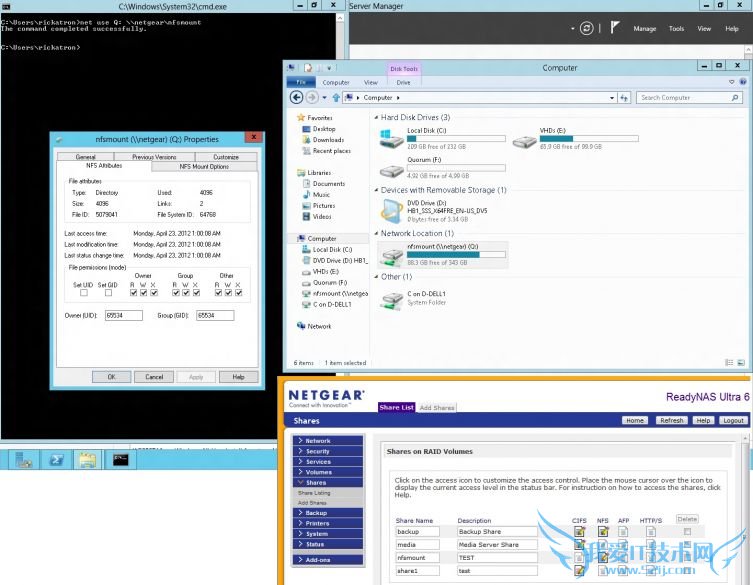Click the NETGEAR Logout button
The height and width of the screenshot is (585, 753).
[733, 420]
